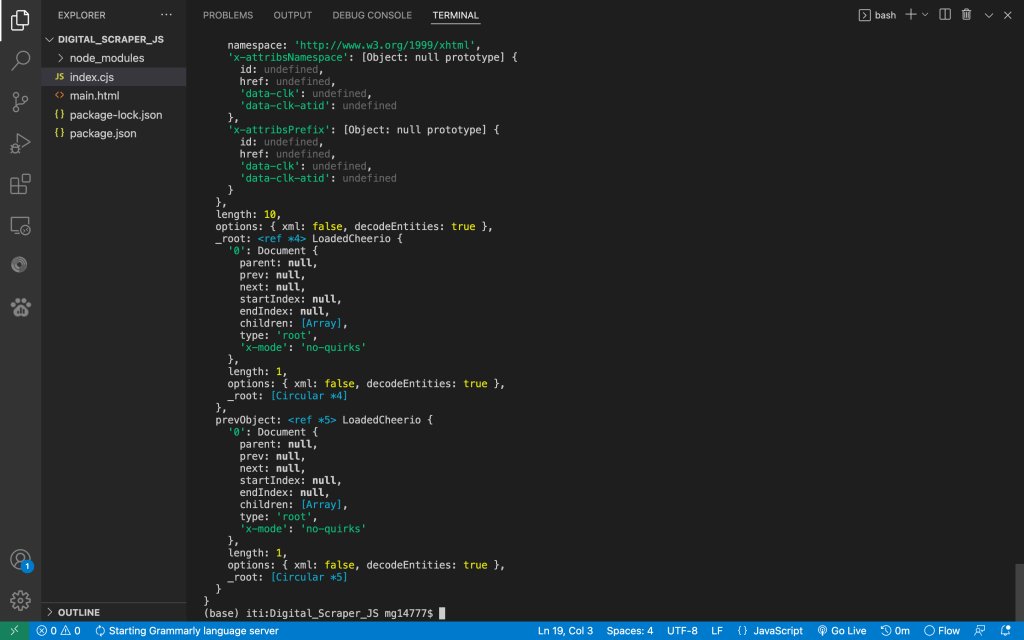Create a new terminal with plus icon
The width and height of the screenshot is (1024, 640).
(x=910, y=14)
